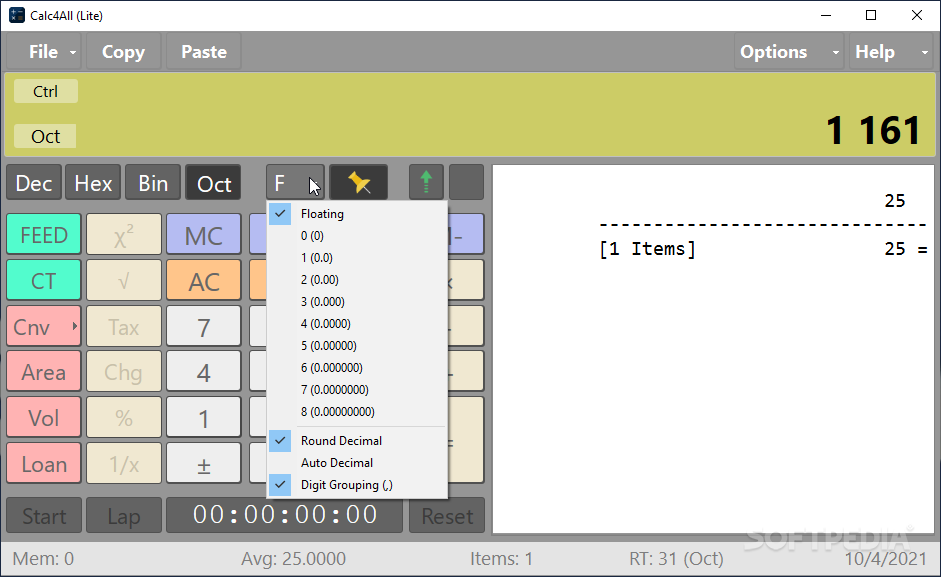Select 0 (0) decimal places
Screen dimensions: 941x577
(358, 236)
